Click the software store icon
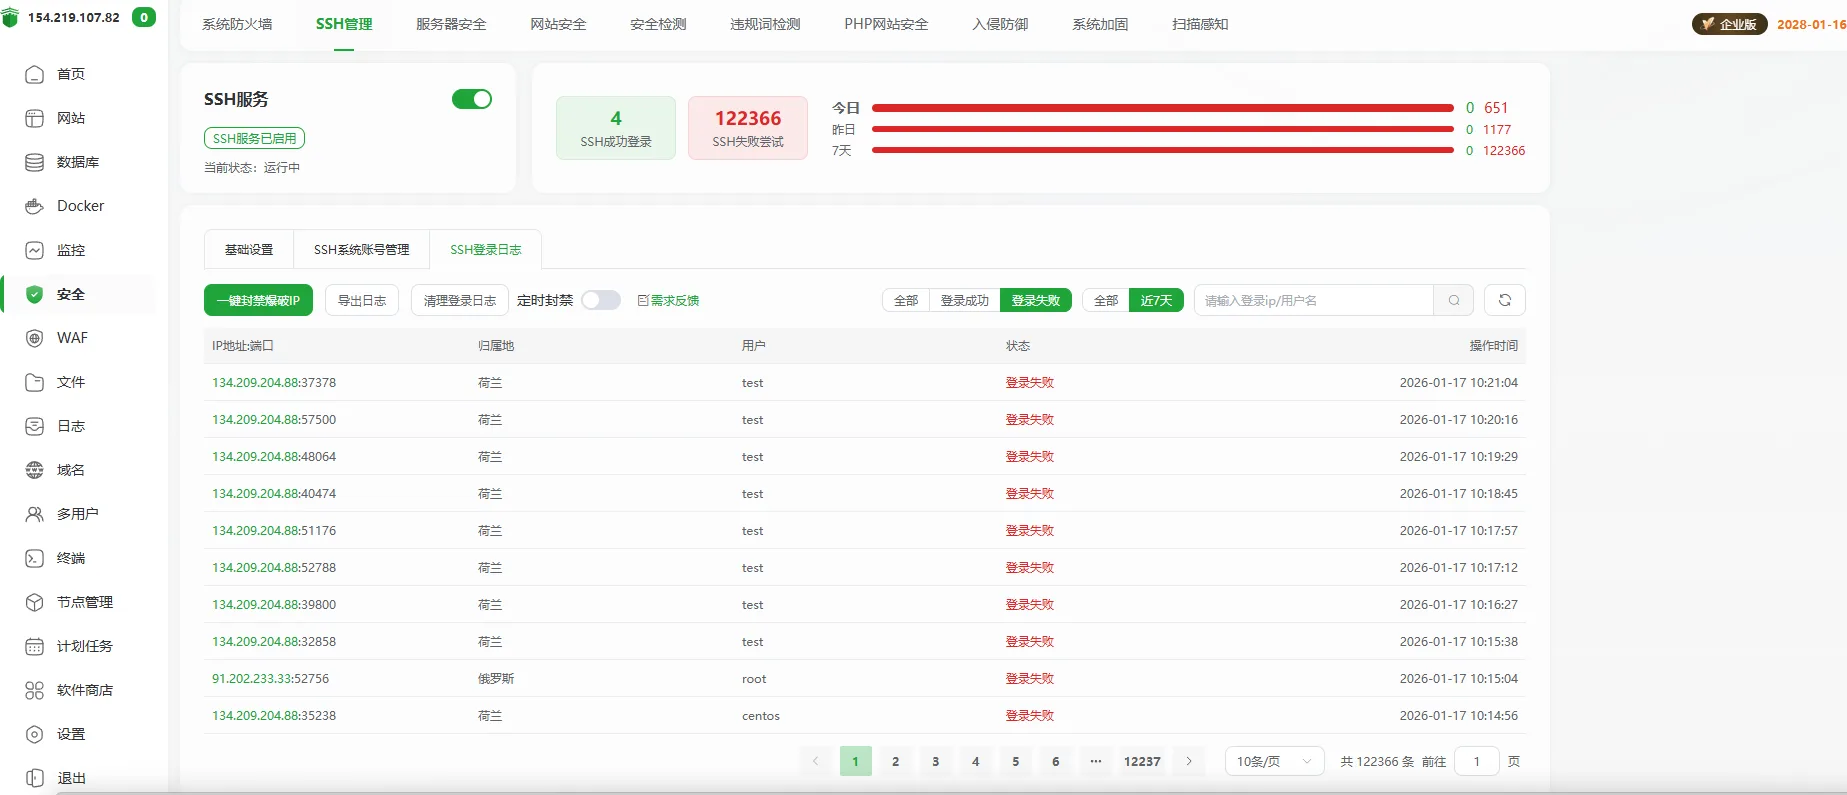Image resolution: width=1847 pixels, height=795 pixels. click(34, 690)
